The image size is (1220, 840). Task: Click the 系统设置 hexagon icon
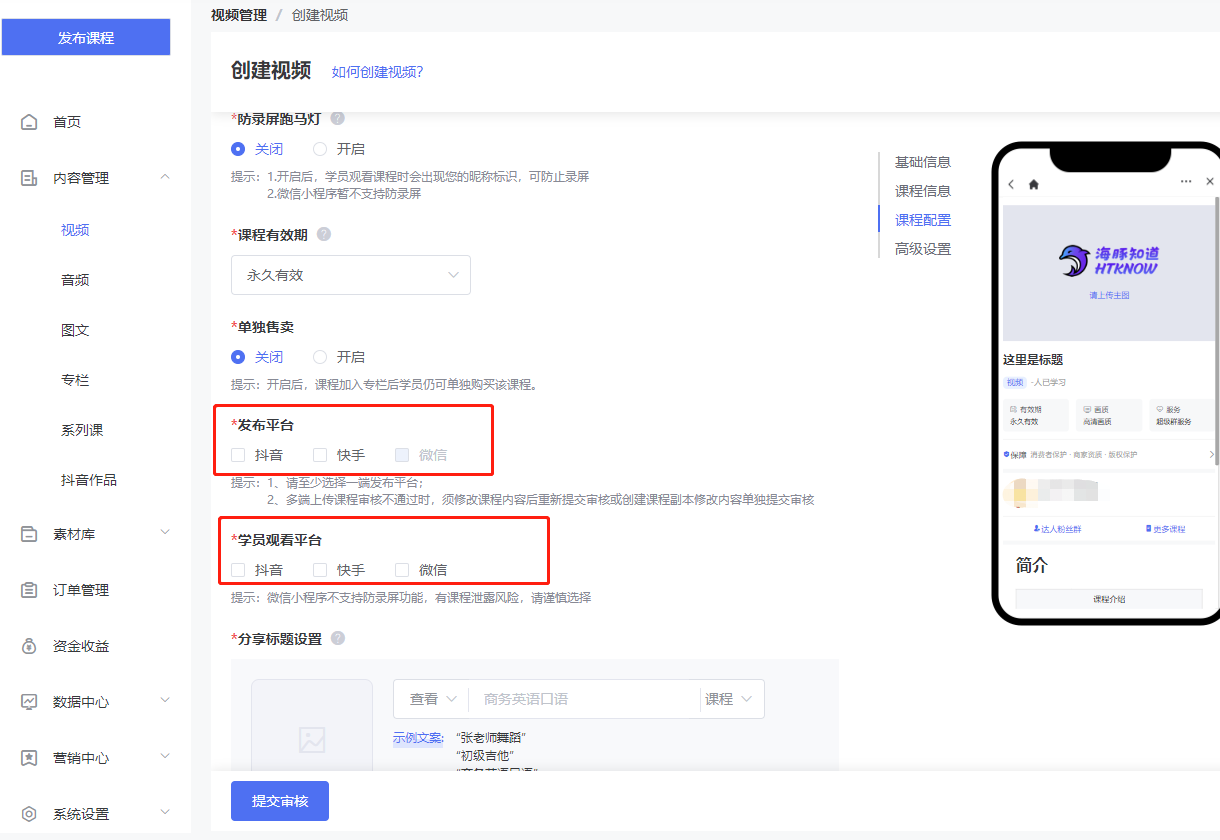29,814
